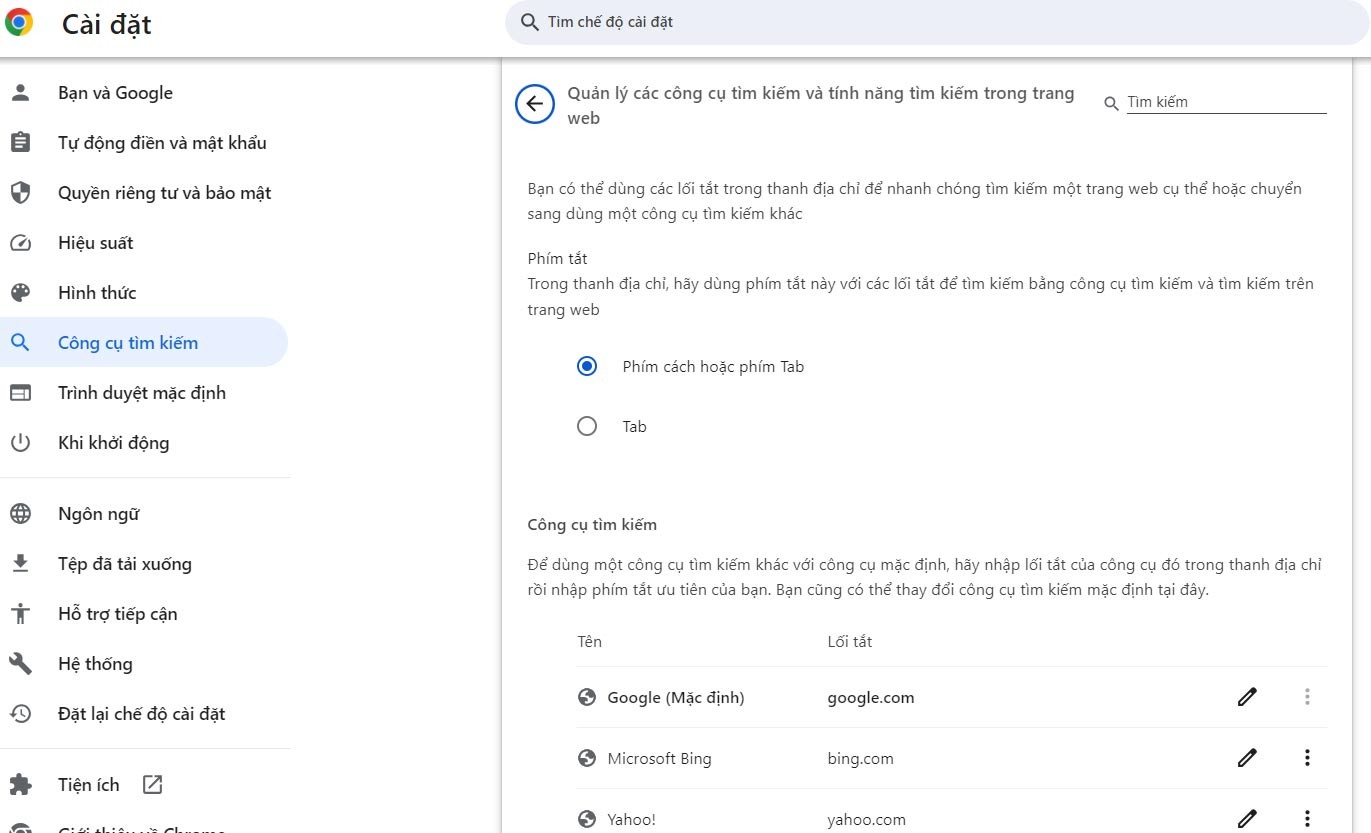Select "Phím cách hoặc phím Tab" radio option

point(587,366)
